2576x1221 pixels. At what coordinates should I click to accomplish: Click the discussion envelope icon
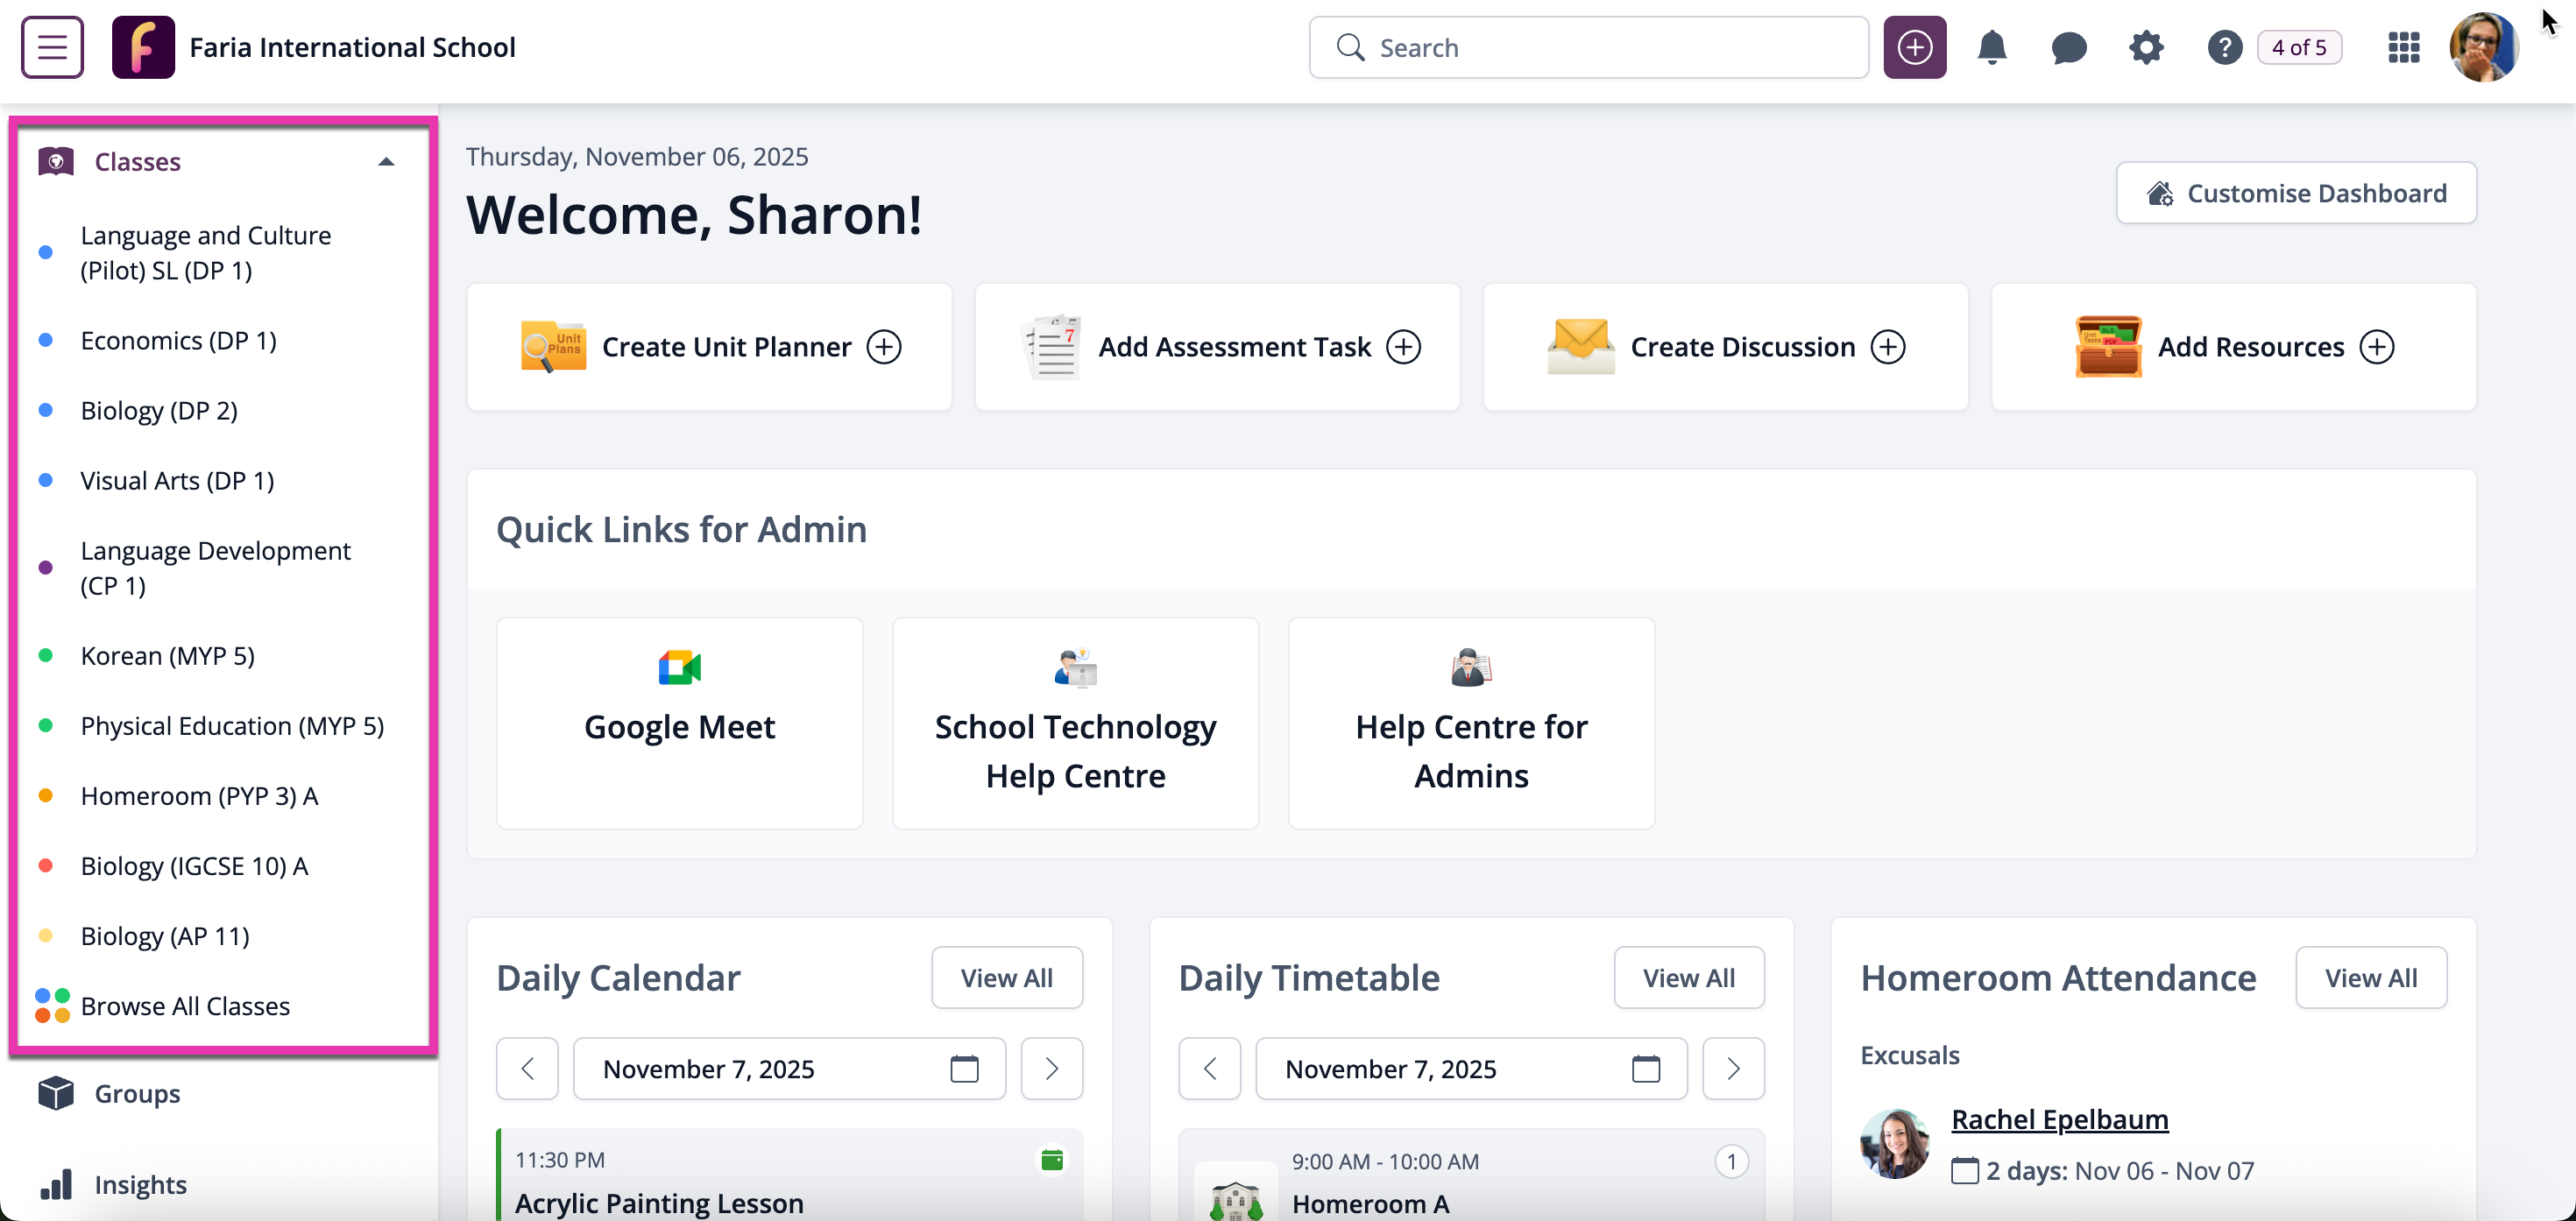(x=1580, y=346)
